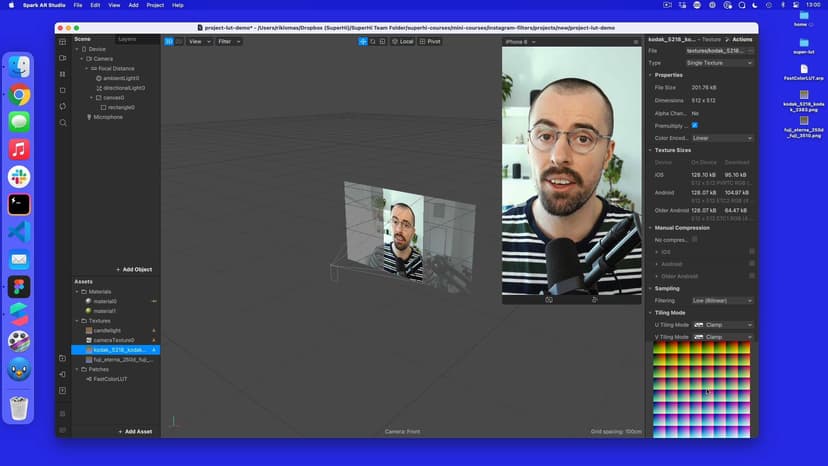The image size is (828, 466).
Task: Open the Trash in the Dock
Action: click(x=19, y=408)
